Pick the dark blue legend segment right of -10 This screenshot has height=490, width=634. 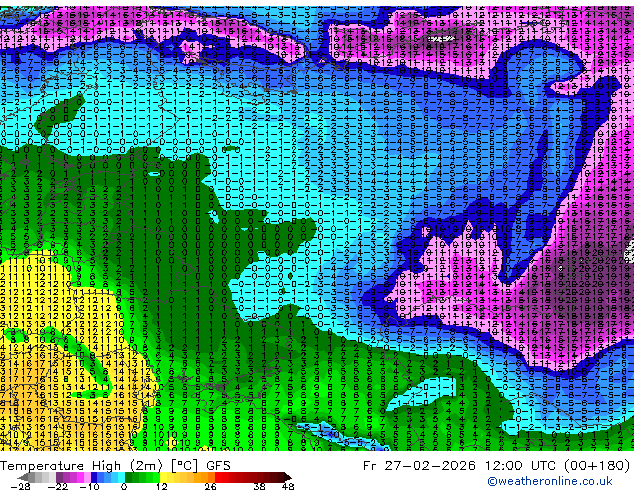[x=94, y=477]
